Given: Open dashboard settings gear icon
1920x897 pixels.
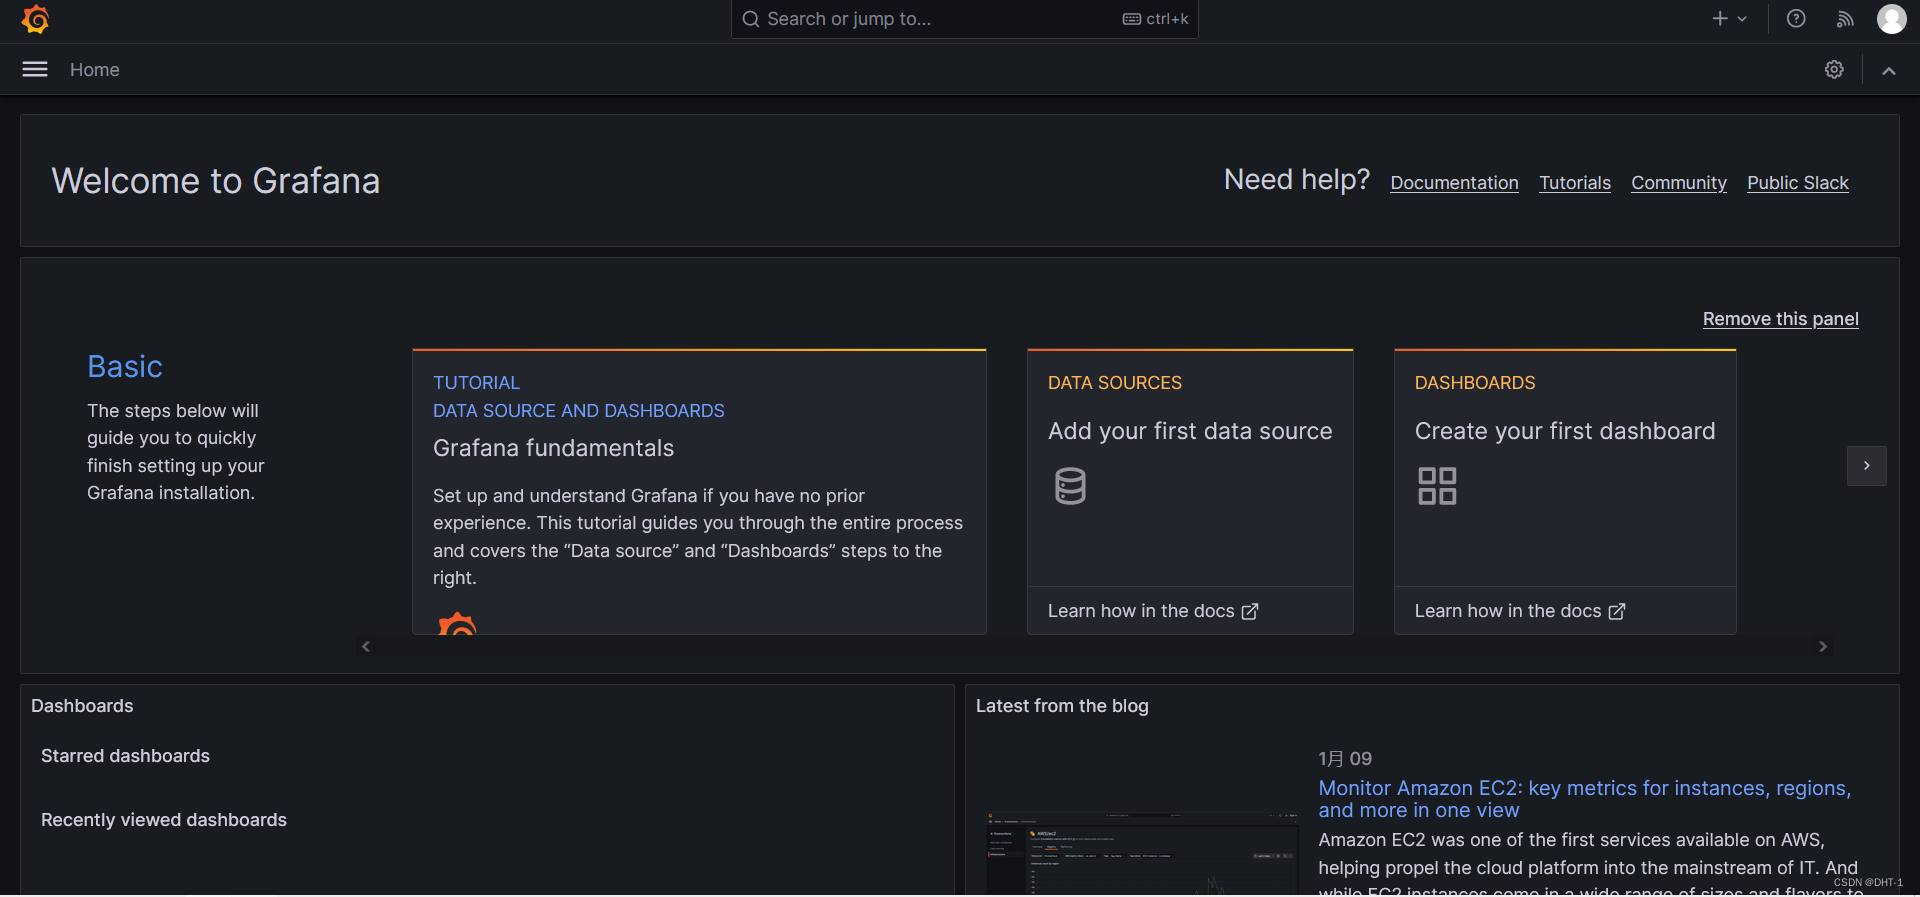Looking at the screenshot, I should pyautogui.click(x=1834, y=69).
